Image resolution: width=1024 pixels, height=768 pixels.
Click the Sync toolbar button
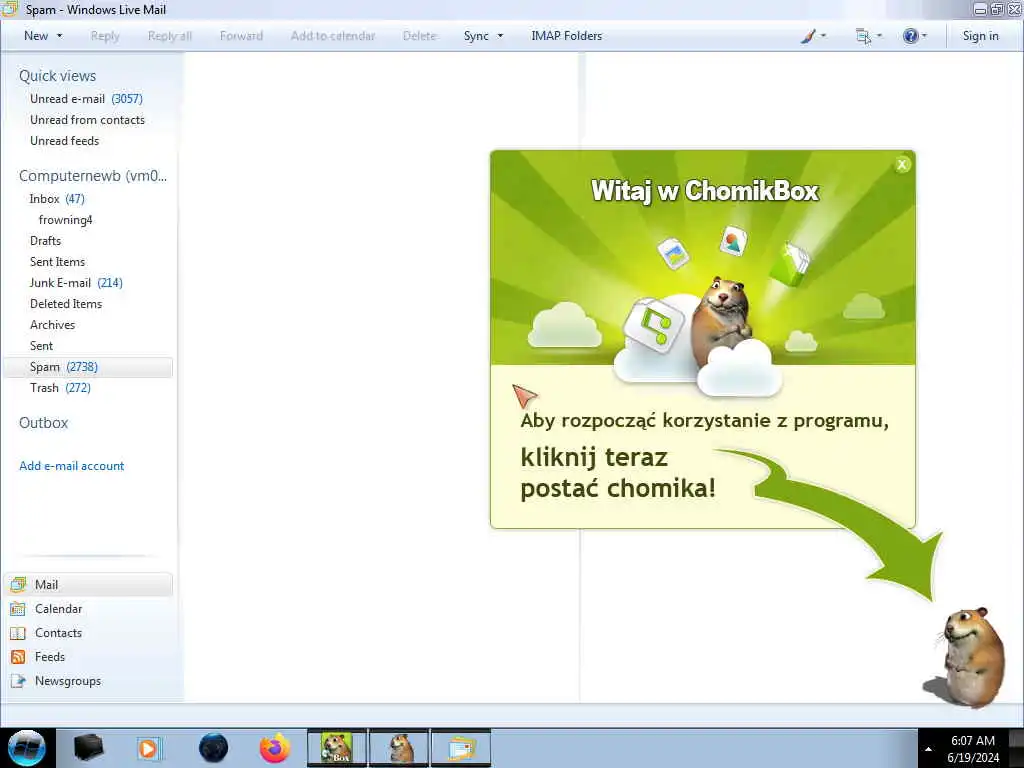tap(476, 36)
